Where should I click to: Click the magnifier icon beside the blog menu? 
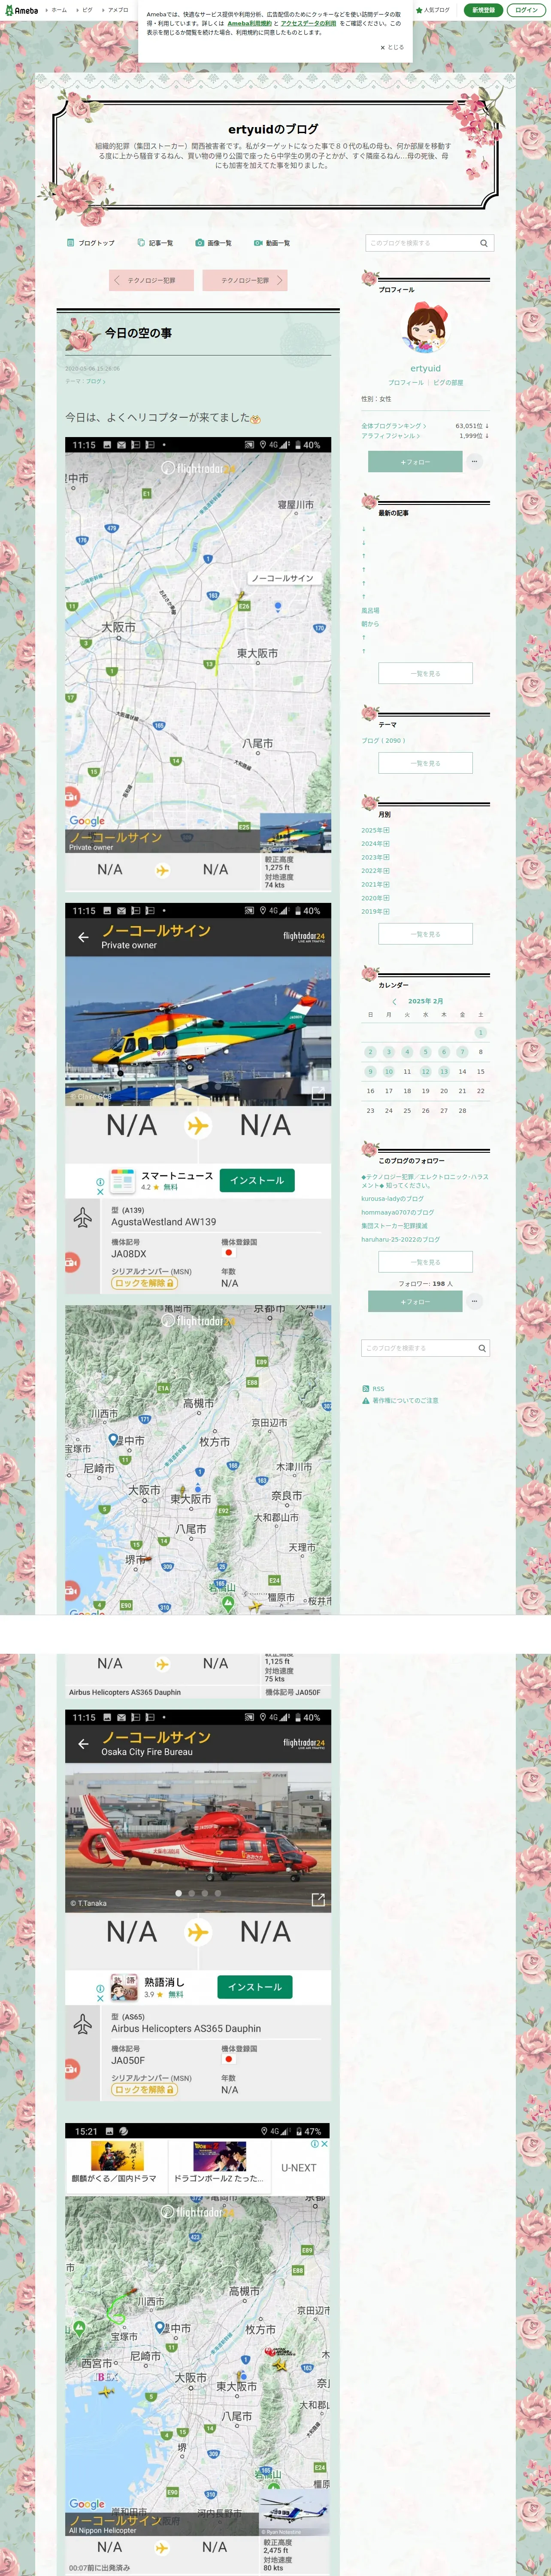point(484,243)
